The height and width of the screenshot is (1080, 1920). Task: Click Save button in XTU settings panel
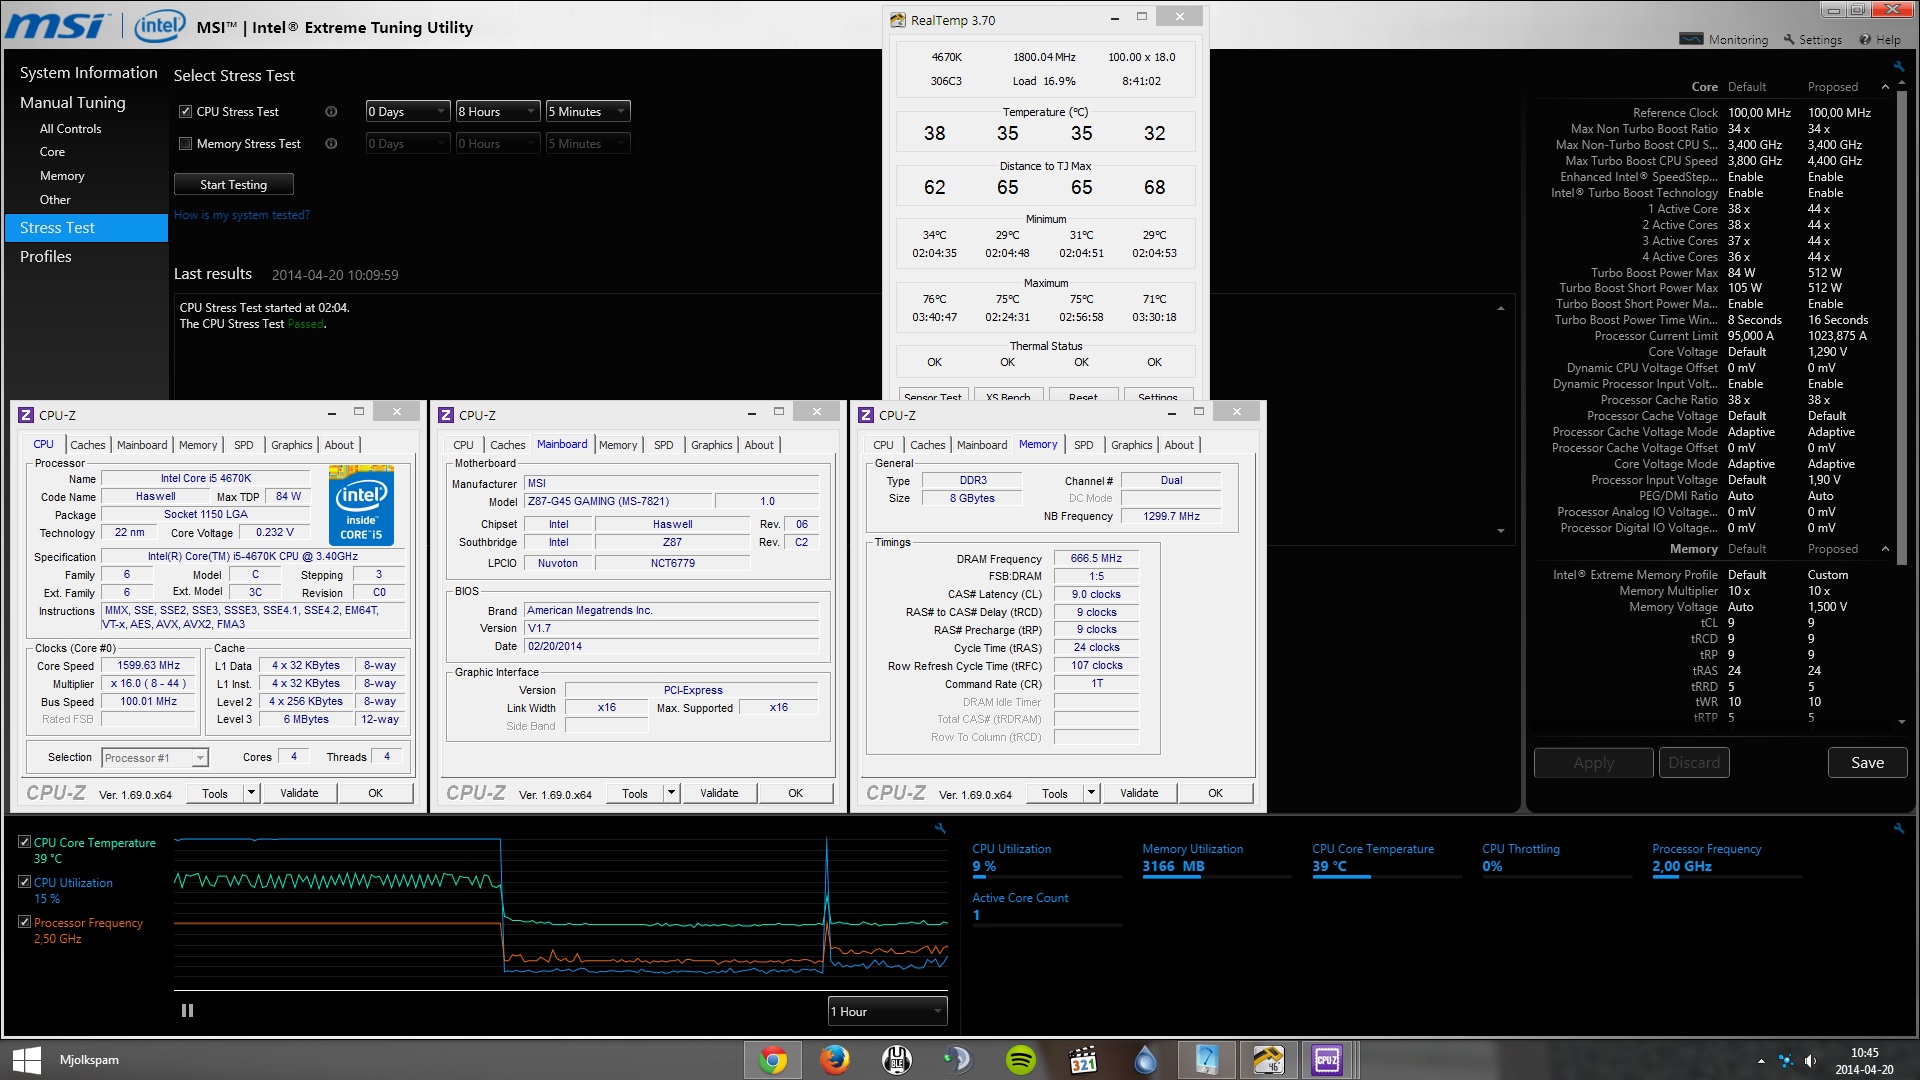click(x=1867, y=762)
